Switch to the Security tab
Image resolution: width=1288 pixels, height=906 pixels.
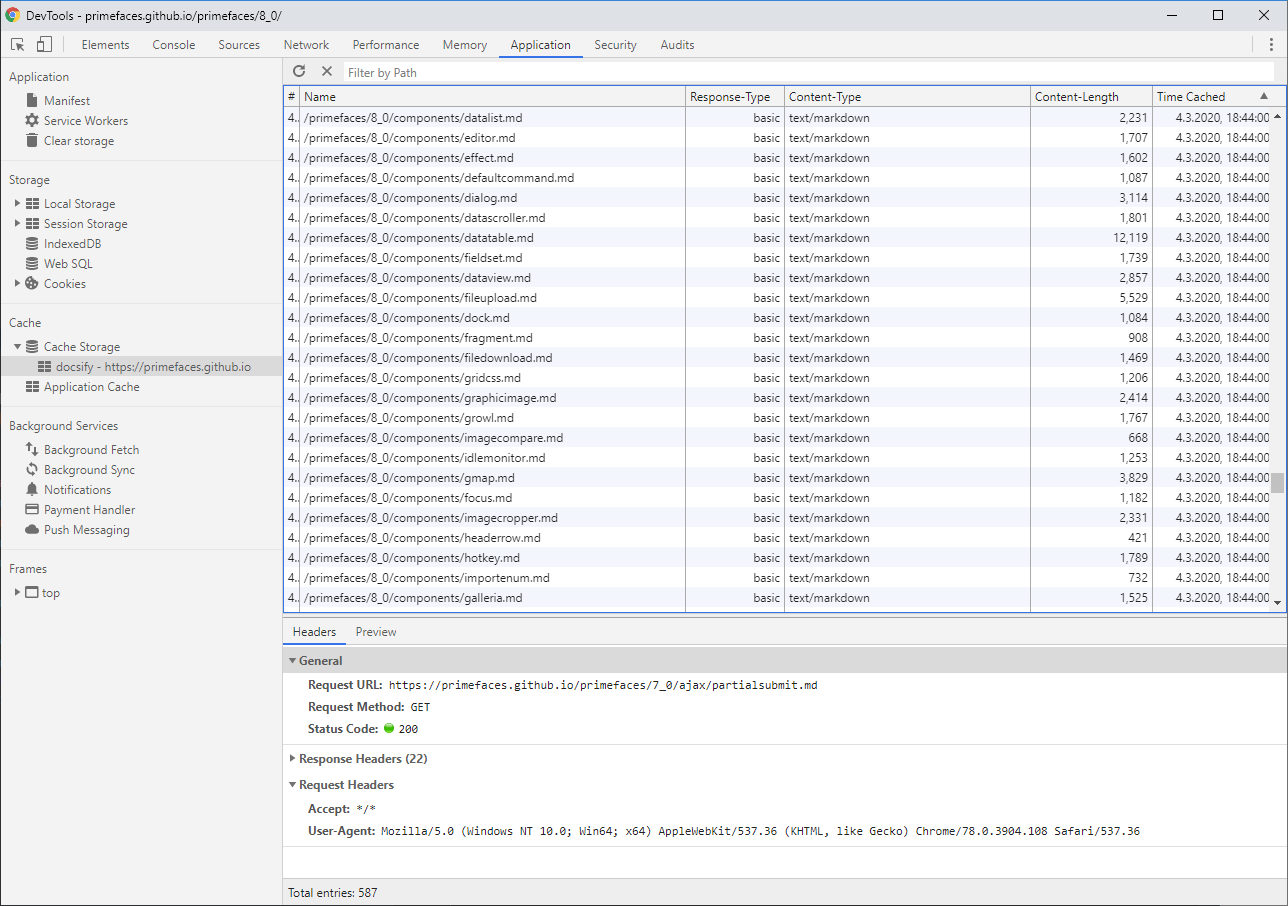615,45
